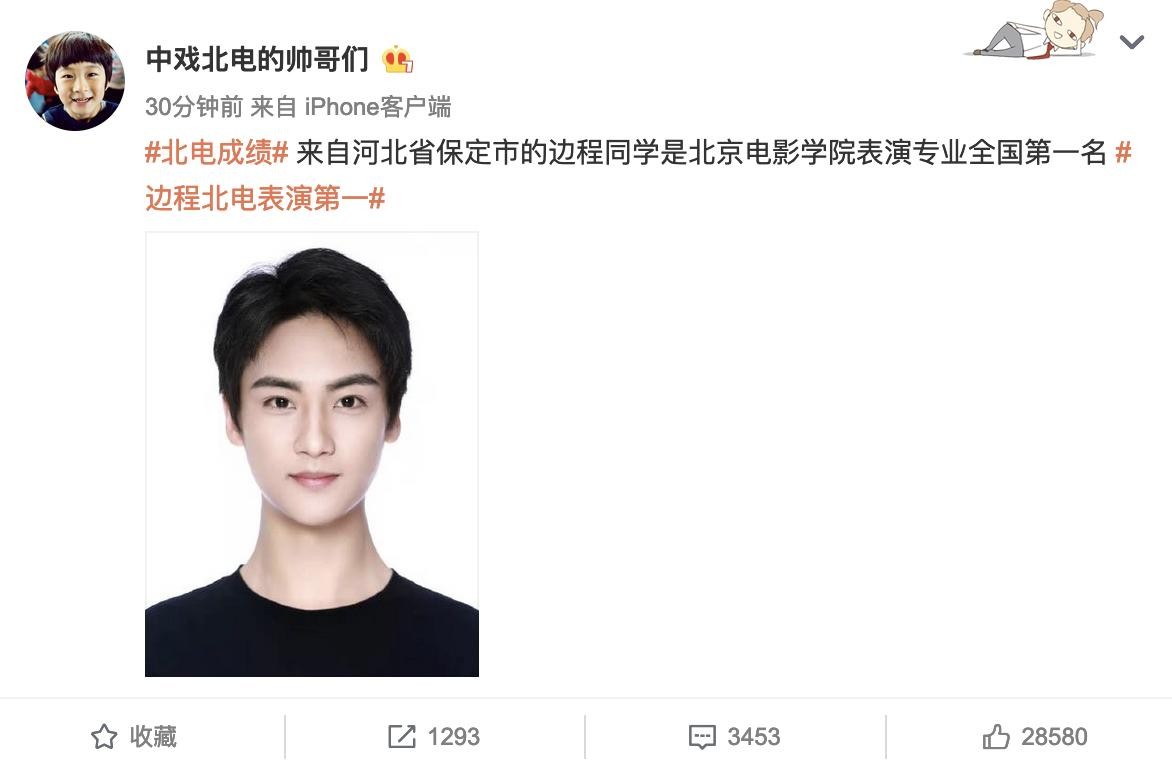Click the repost arrow icon
The image size is (1172, 764).
coord(401,737)
